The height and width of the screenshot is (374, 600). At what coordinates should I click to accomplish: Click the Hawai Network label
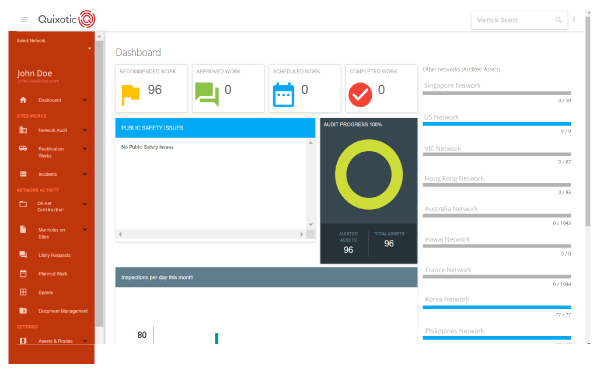448,239
